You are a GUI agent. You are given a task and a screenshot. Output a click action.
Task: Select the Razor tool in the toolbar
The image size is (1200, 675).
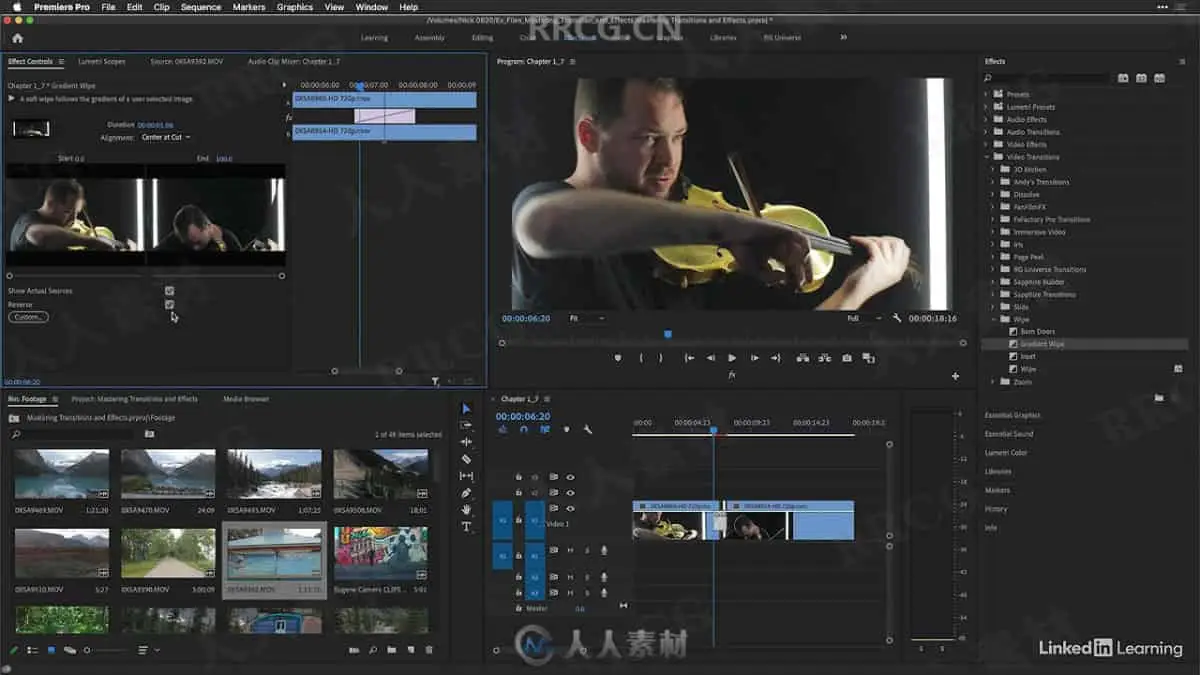[x=466, y=459]
